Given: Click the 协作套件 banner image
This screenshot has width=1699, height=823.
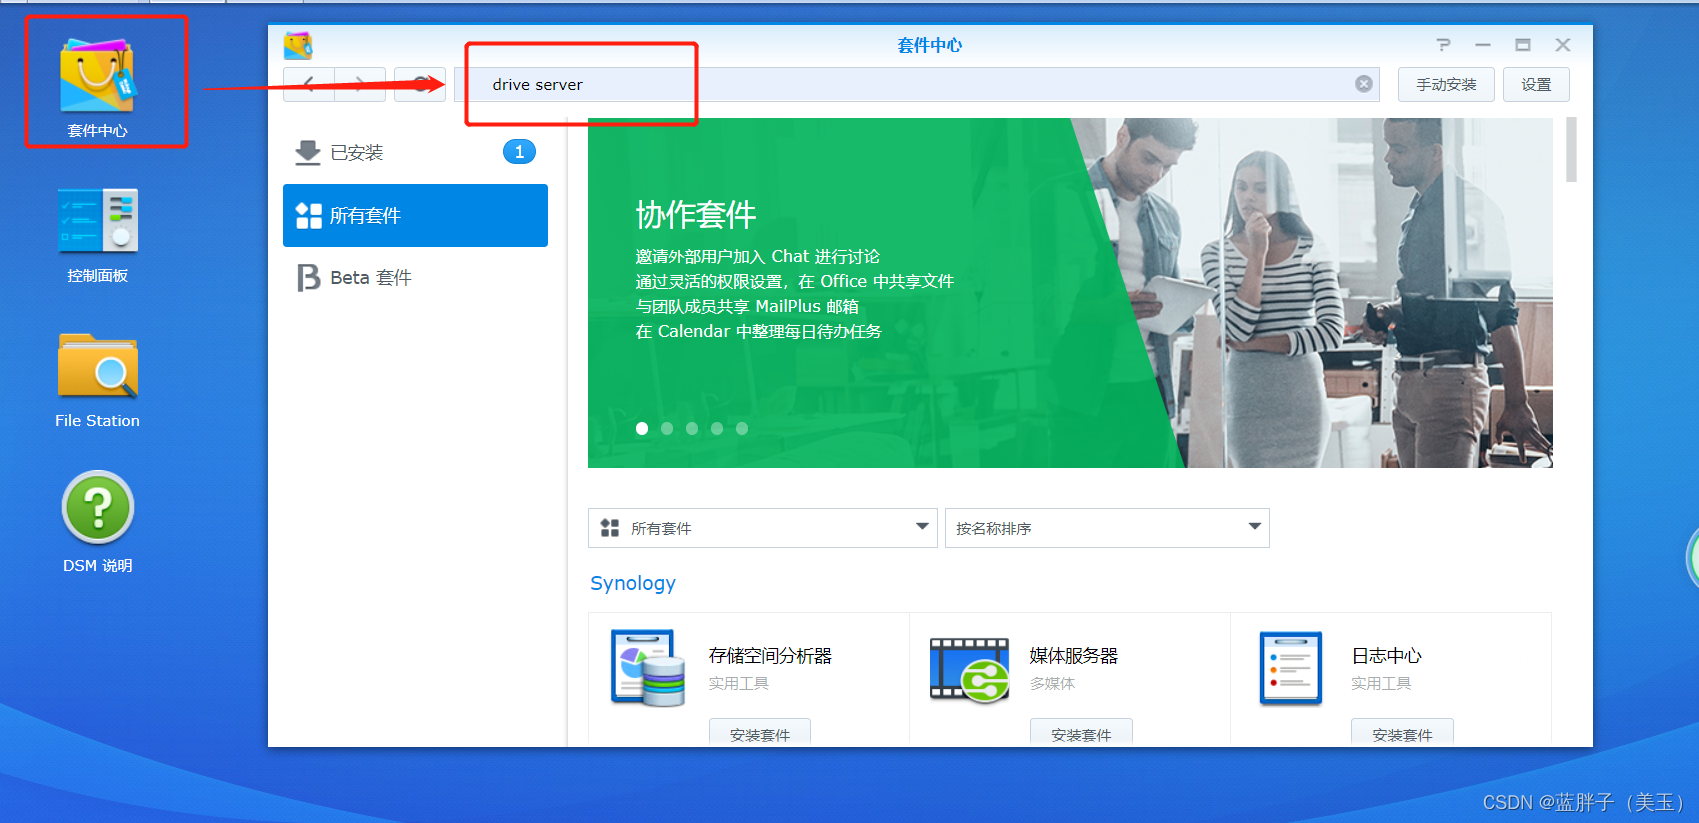Looking at the screenshot, I should [1070, 293].
